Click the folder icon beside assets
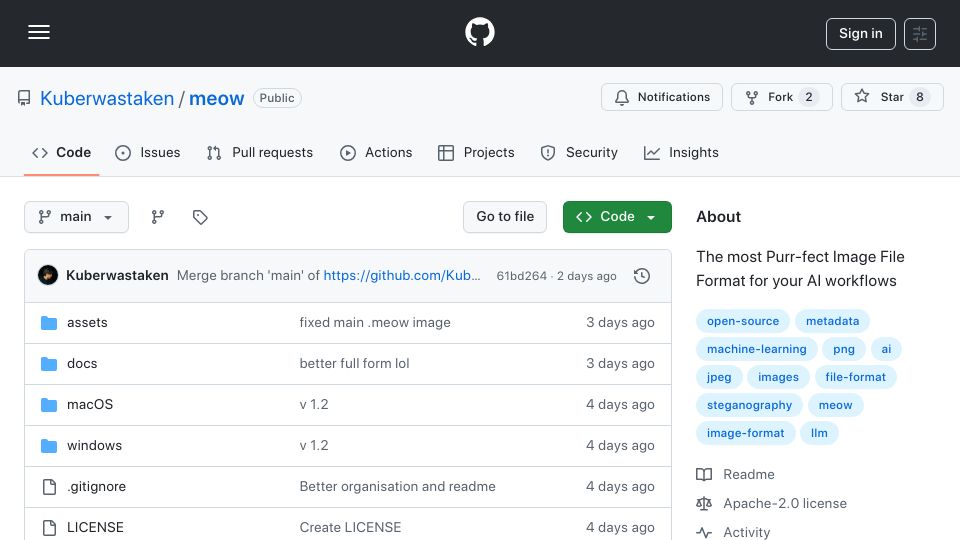This screenshot has width=960, height=540. [49, 323]
